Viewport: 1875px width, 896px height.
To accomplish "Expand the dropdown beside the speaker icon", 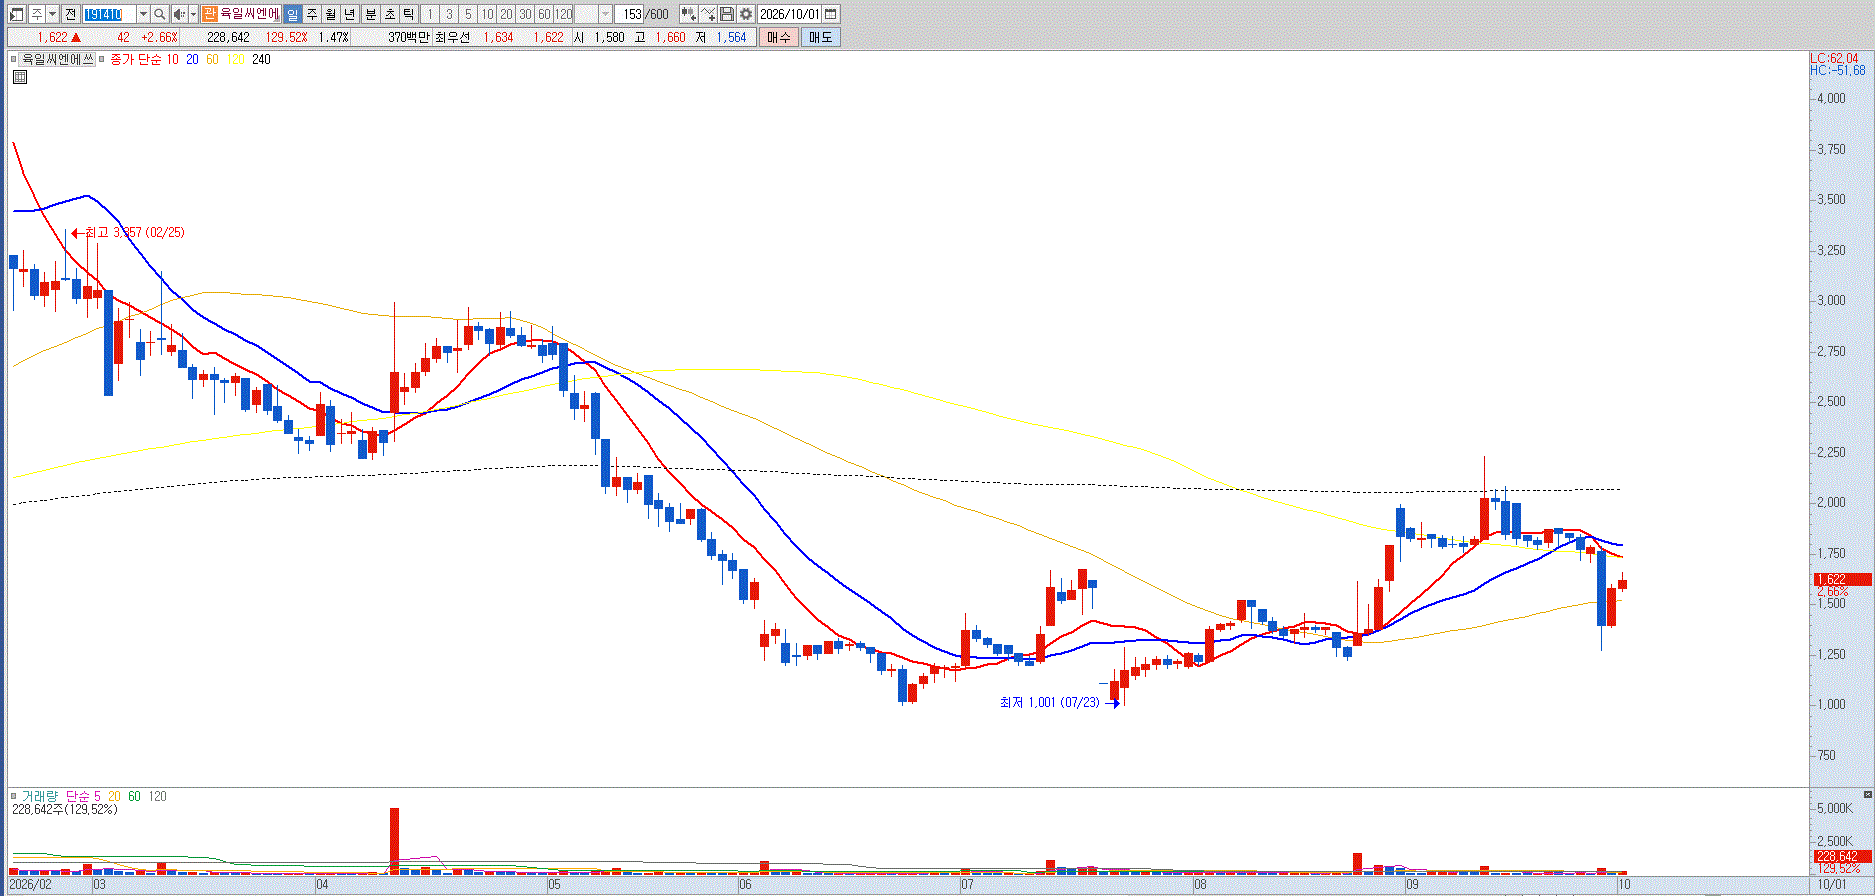I will pos(193,14).
